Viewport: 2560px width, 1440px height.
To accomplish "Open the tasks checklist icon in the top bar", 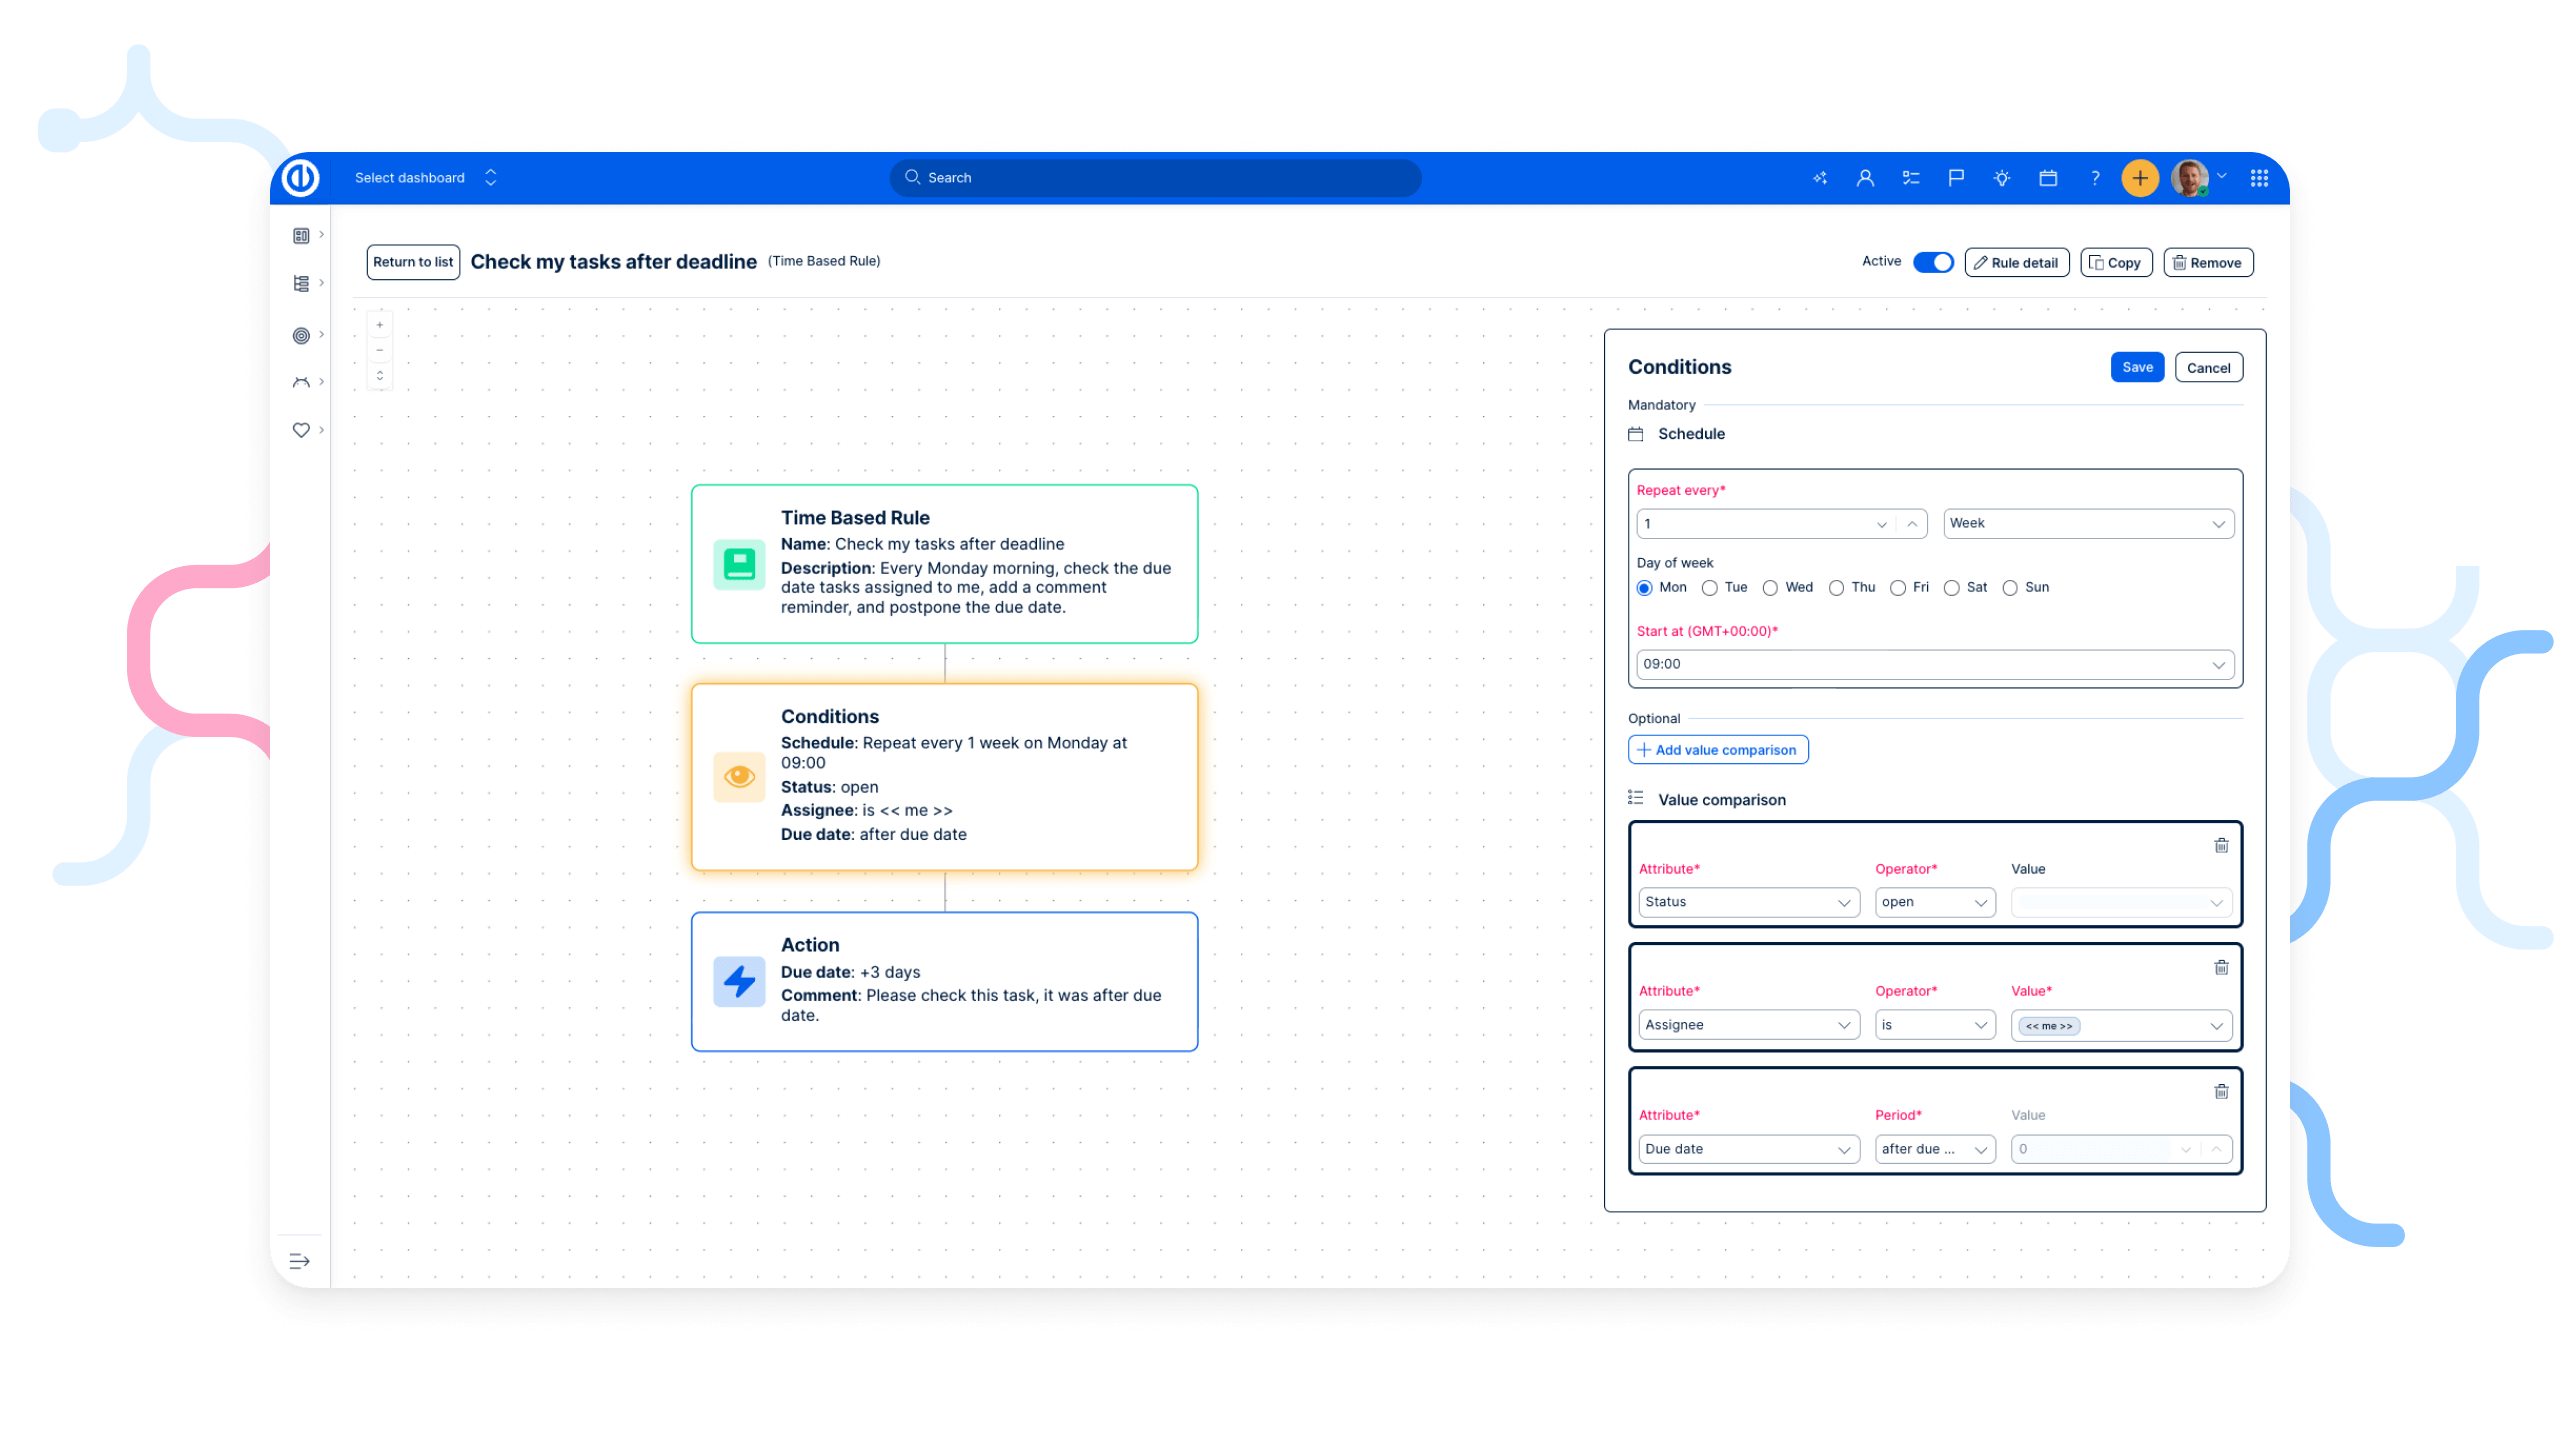I will pos(1910,177).
